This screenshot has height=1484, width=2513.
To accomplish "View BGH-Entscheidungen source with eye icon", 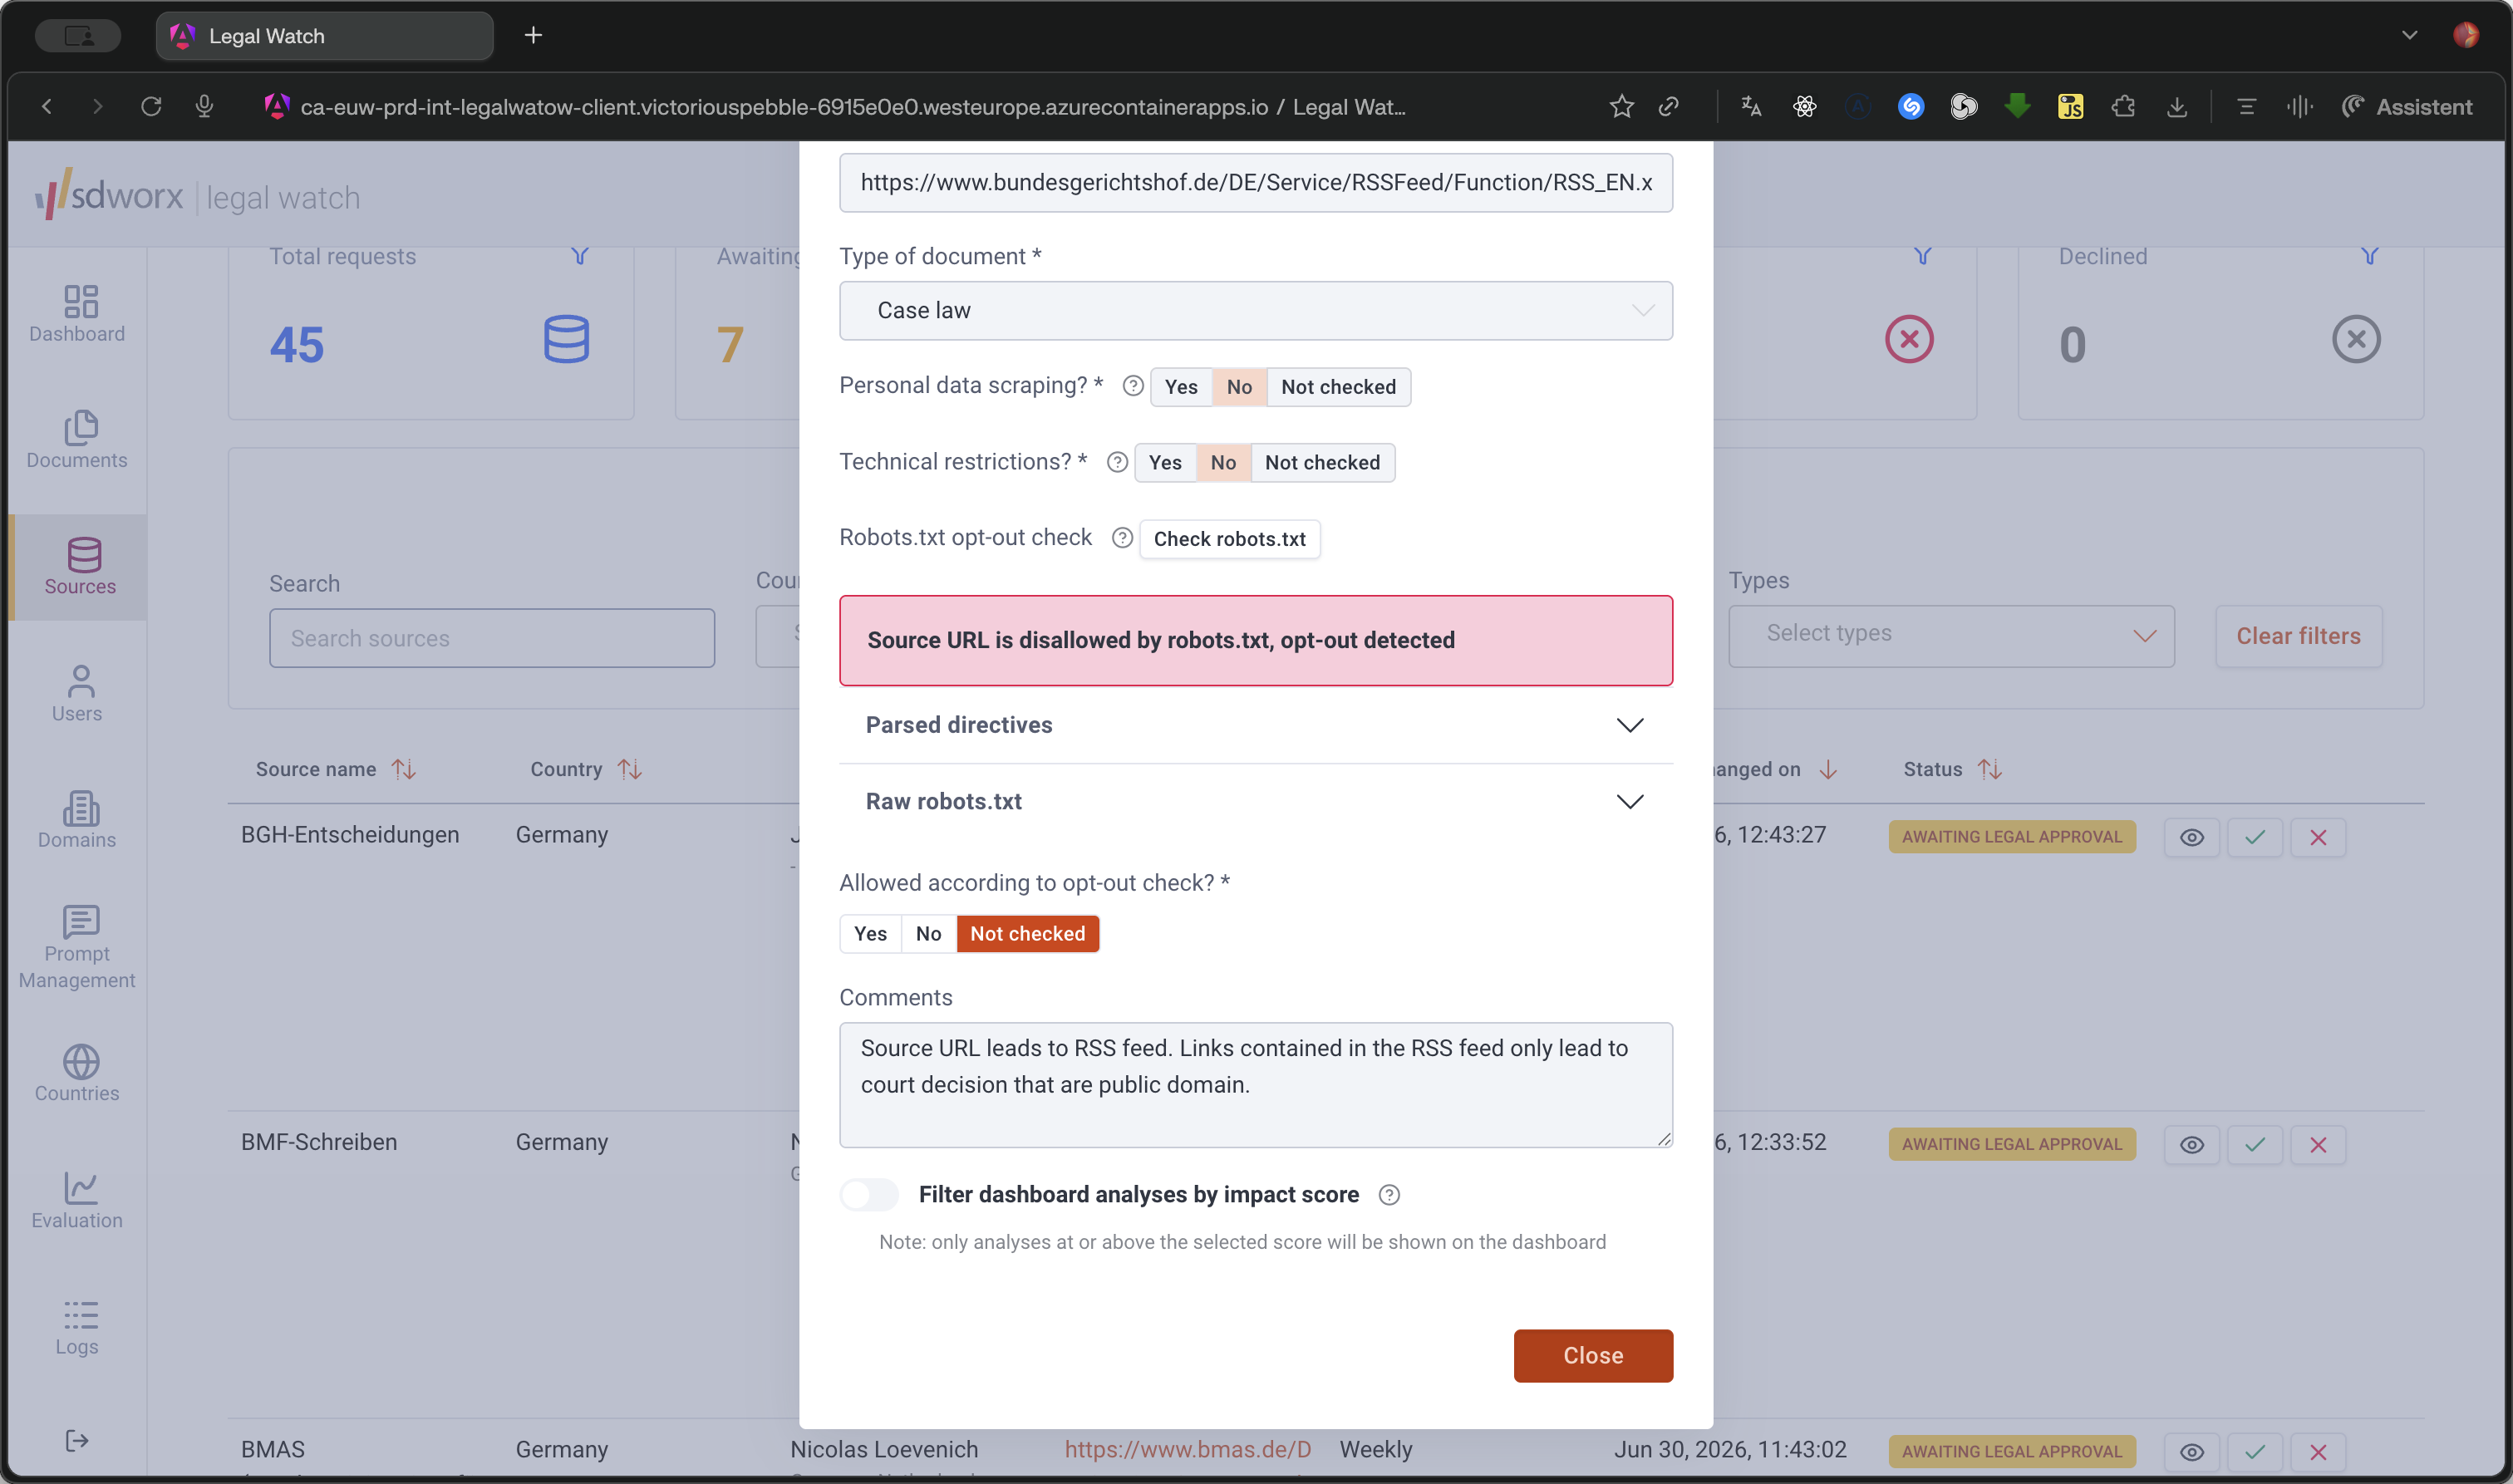I will tap(2191, 838).
